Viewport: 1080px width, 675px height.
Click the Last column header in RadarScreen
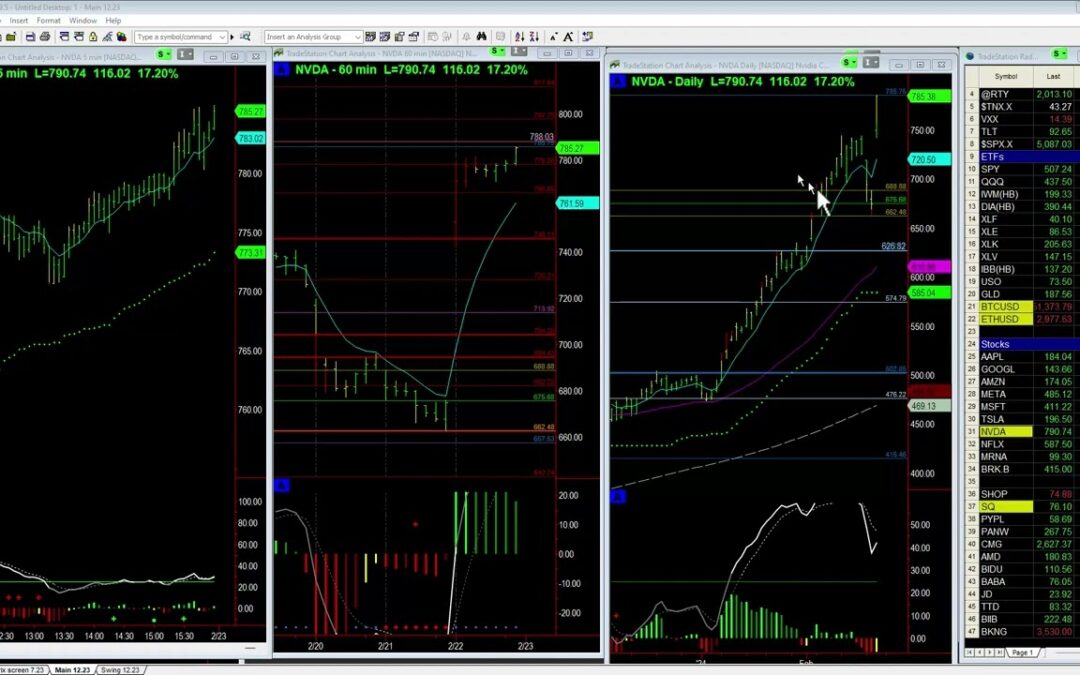[x=1053, y=76]
